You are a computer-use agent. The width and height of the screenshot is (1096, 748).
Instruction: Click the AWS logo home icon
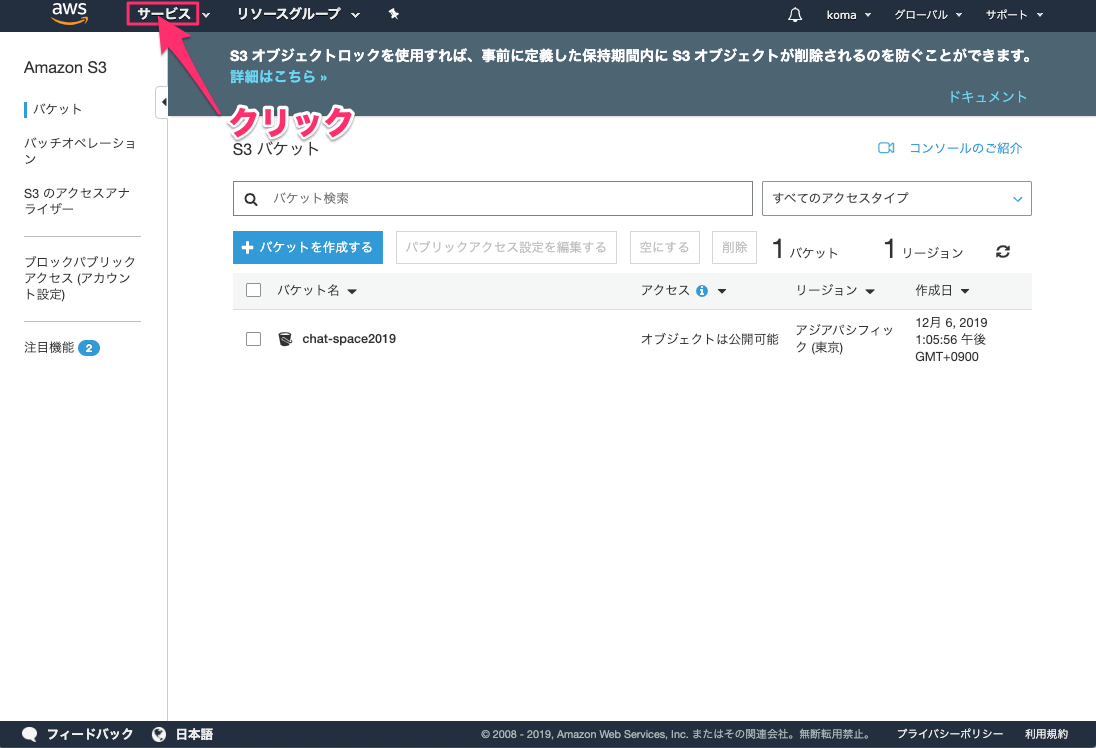70,14
